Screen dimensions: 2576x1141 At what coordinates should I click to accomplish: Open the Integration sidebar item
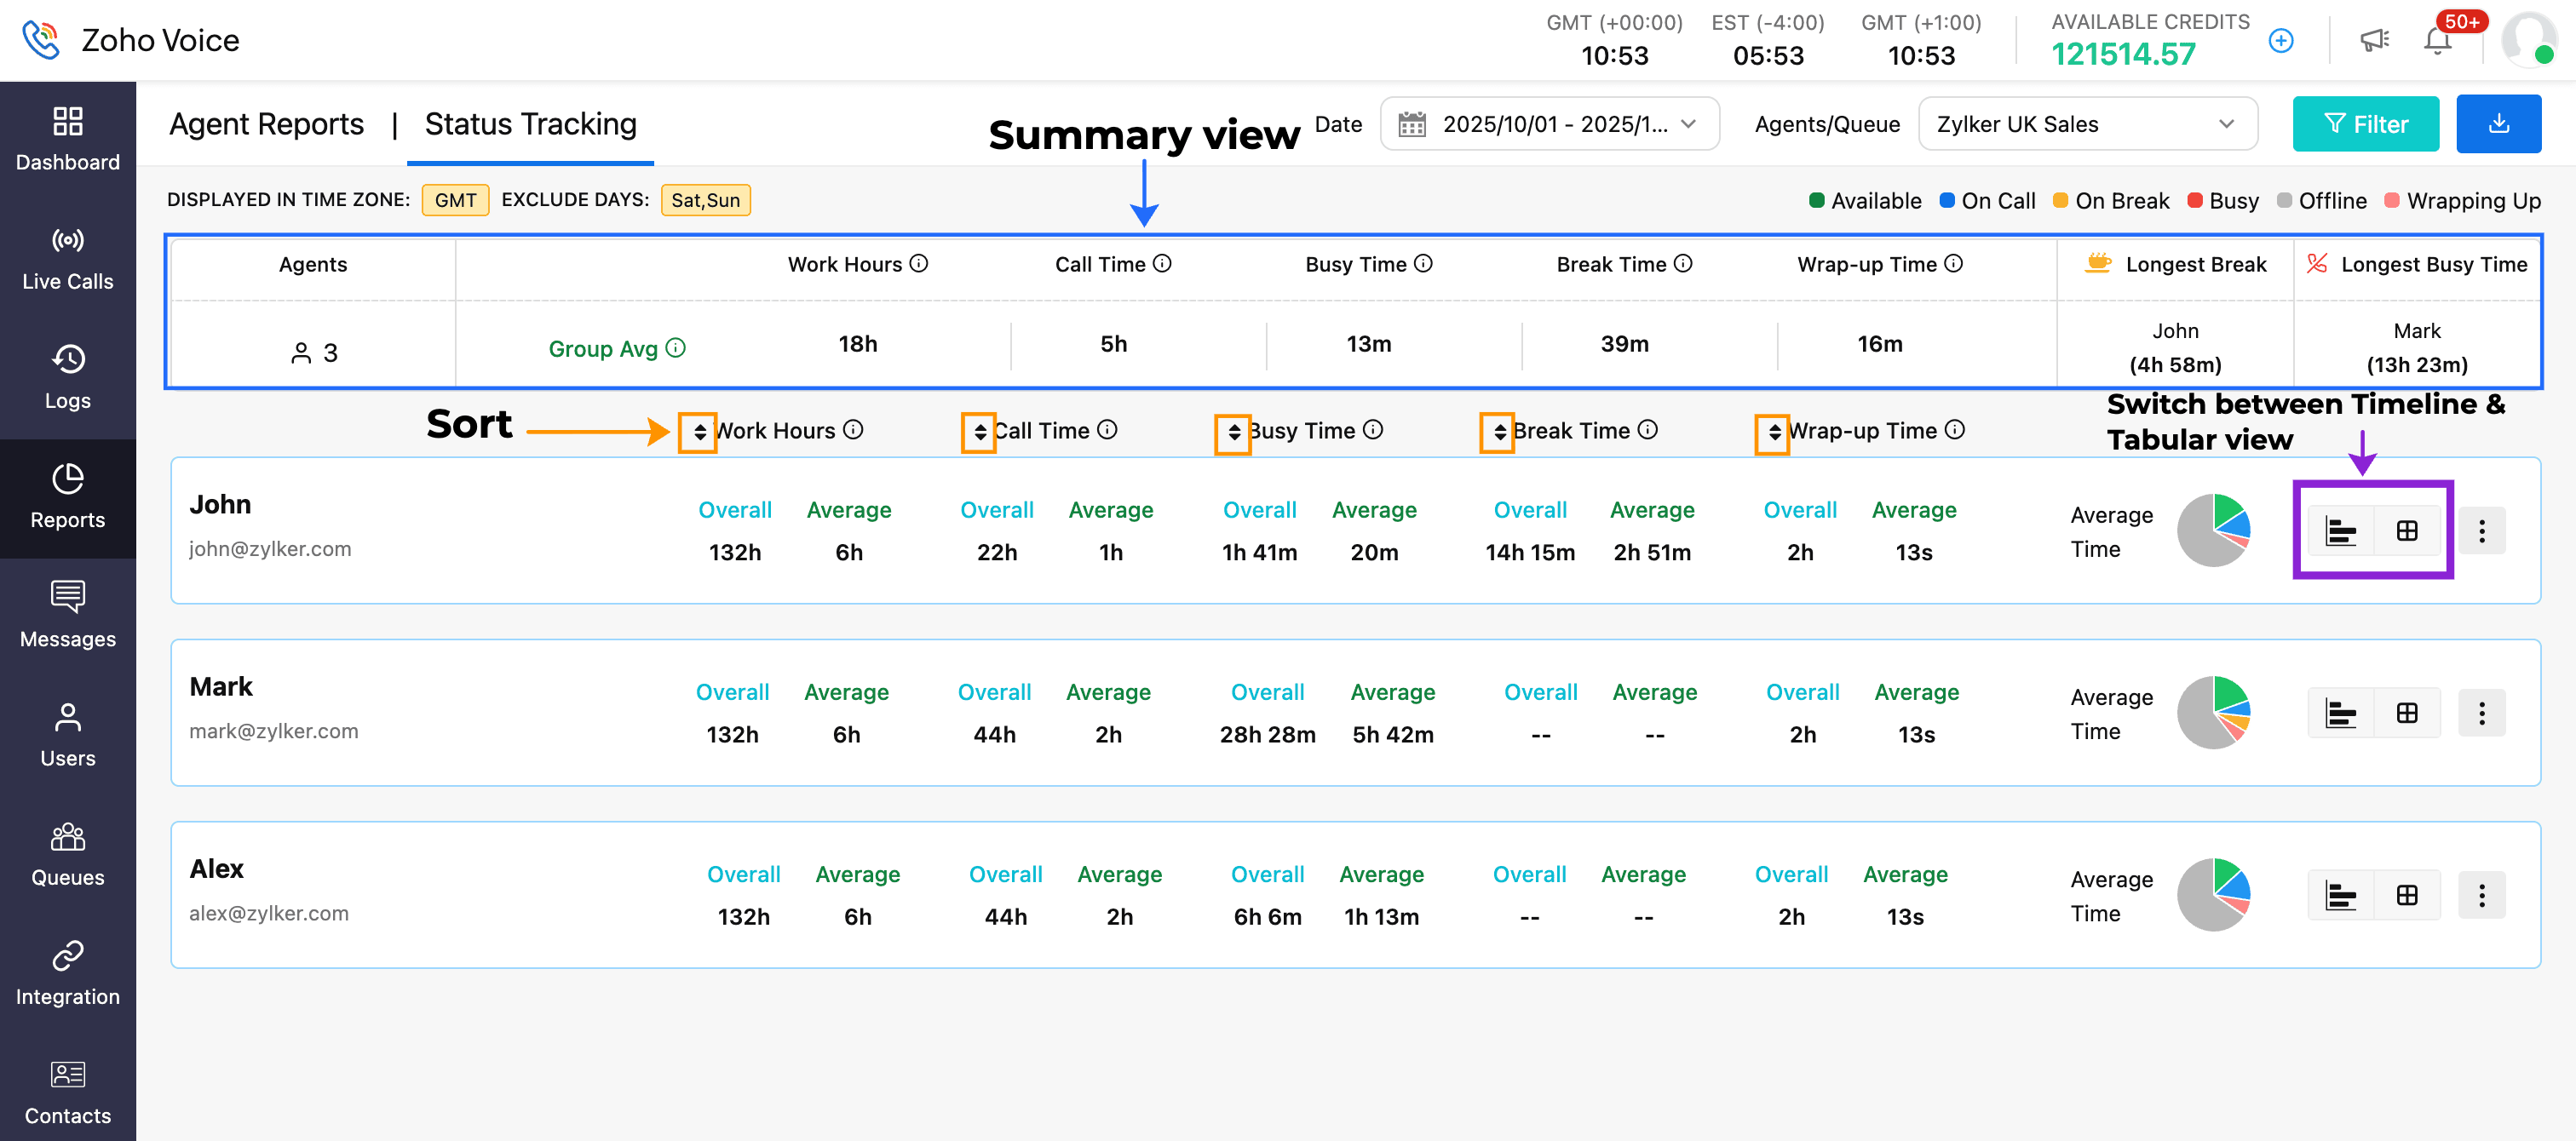coord(67,974)
